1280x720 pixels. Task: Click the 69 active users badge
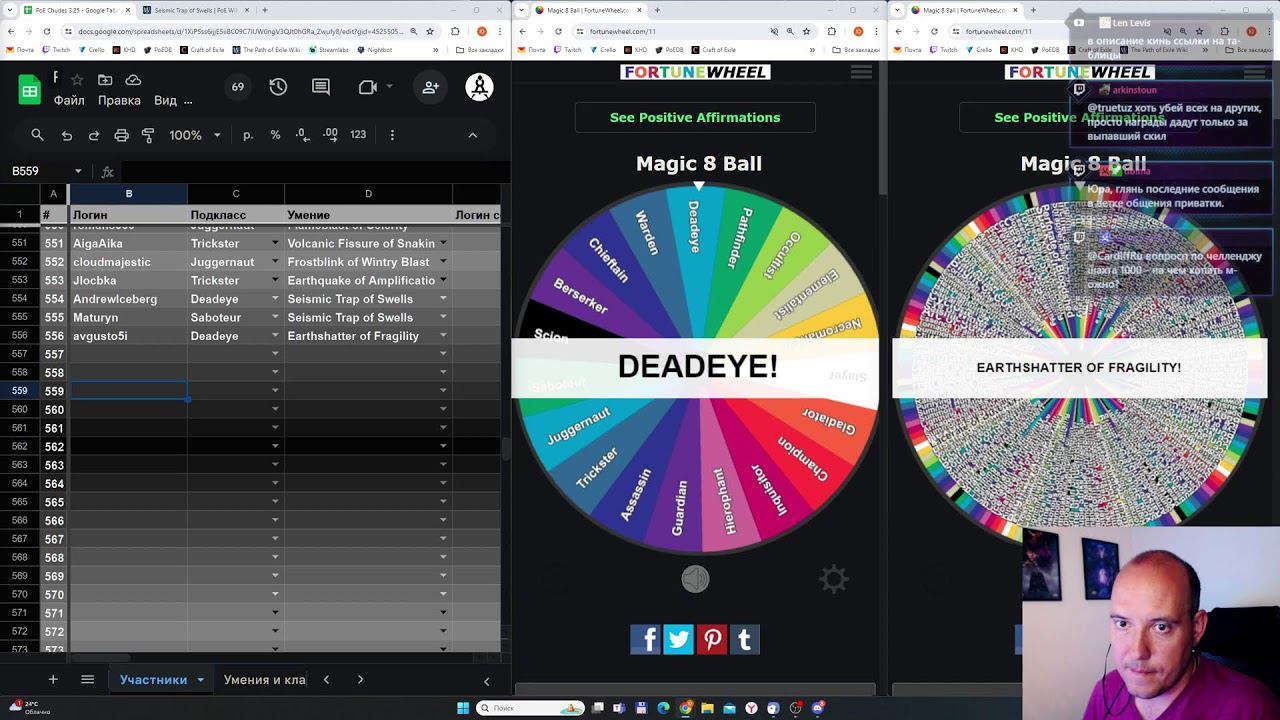click(x=238, y=87)
